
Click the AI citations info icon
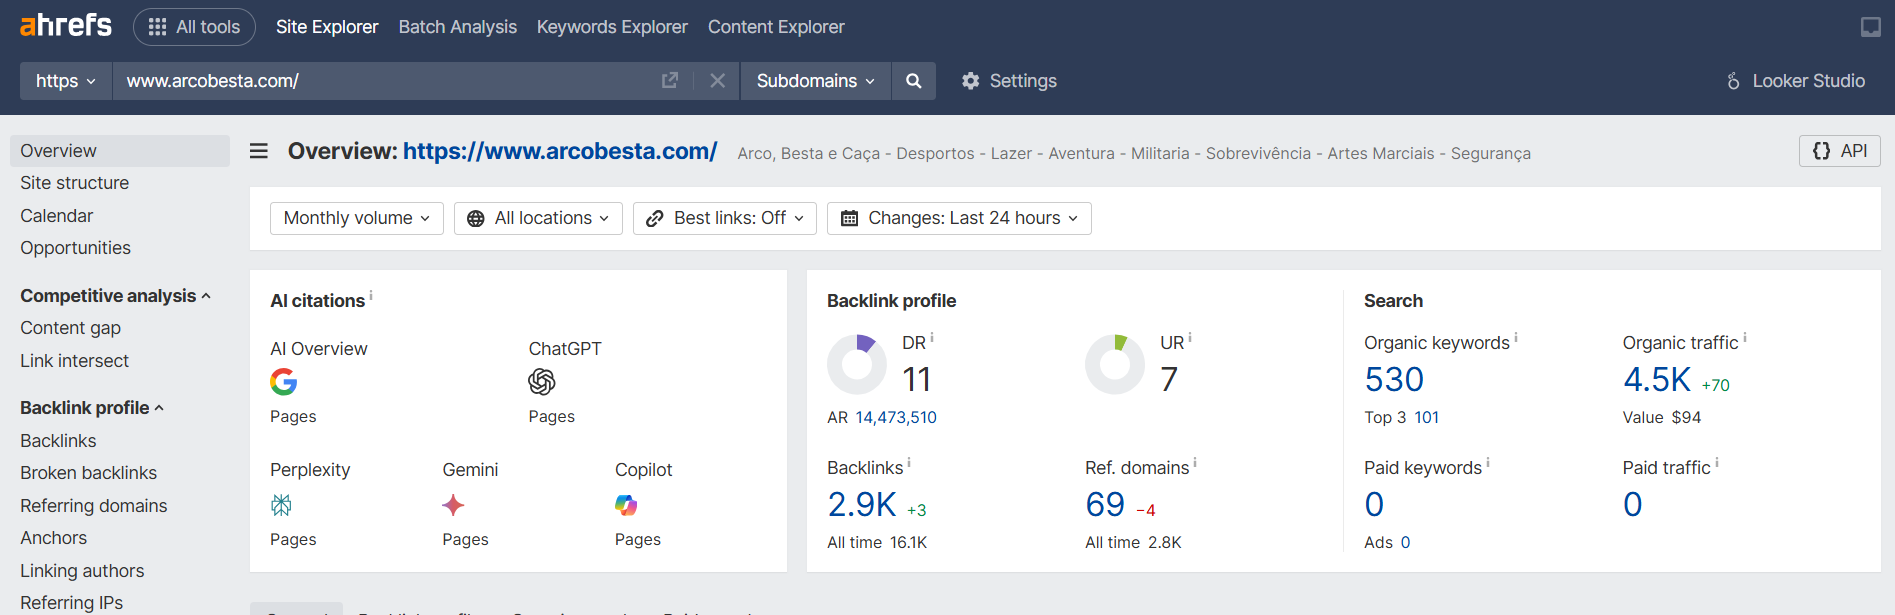(x=371, y=295)
